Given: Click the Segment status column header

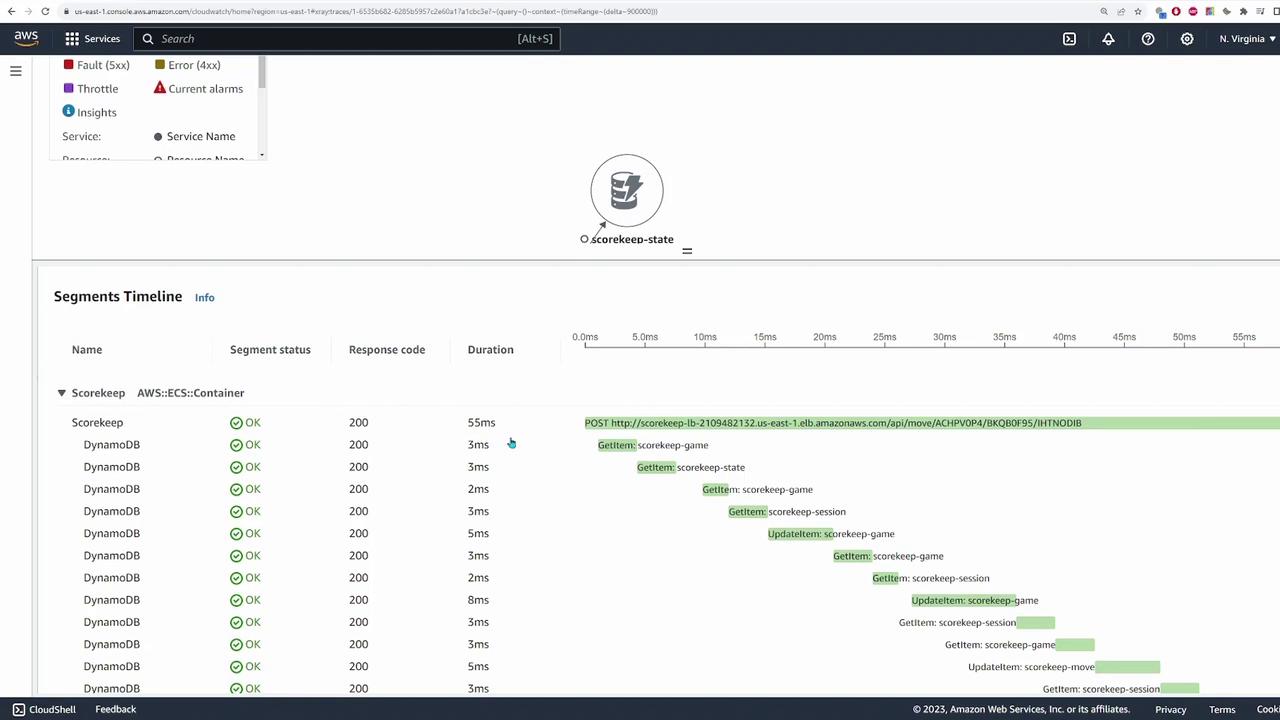Looking at the screenshot, I should tap(270, 350).
